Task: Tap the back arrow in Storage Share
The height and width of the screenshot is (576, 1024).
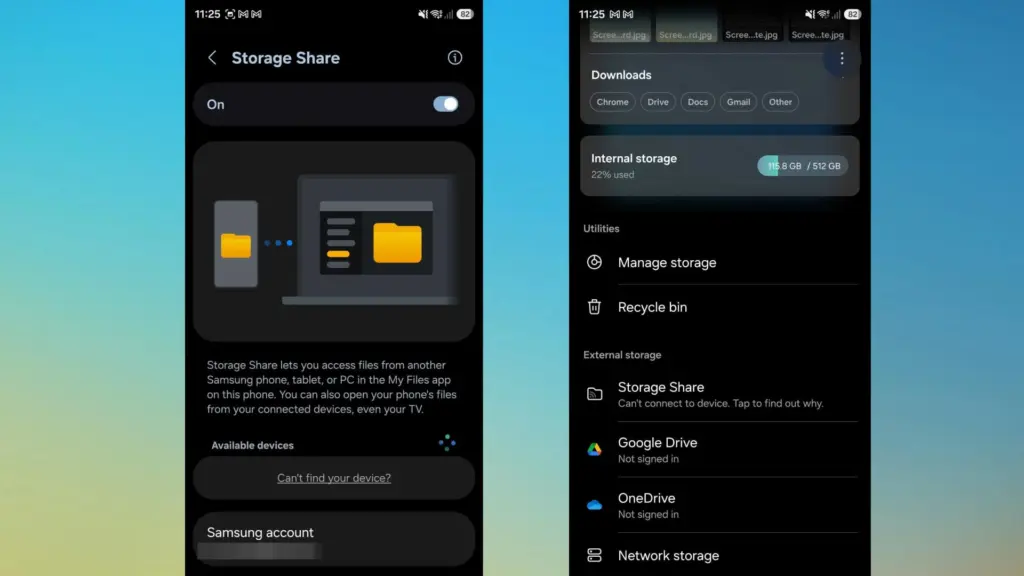Action: [212, 58]
